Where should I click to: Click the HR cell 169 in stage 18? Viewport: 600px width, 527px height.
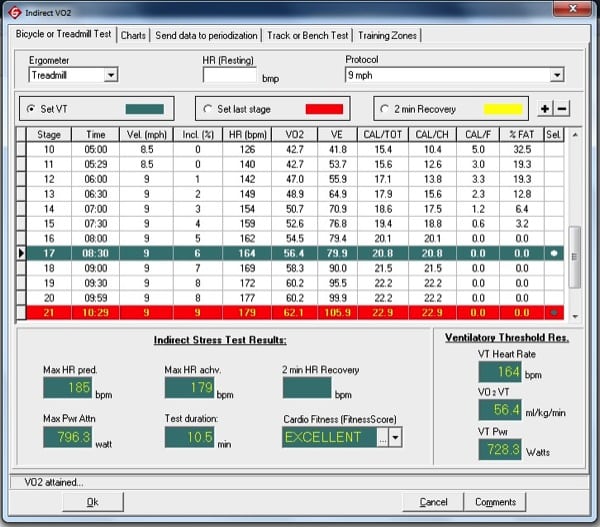[x=247, y=268]
